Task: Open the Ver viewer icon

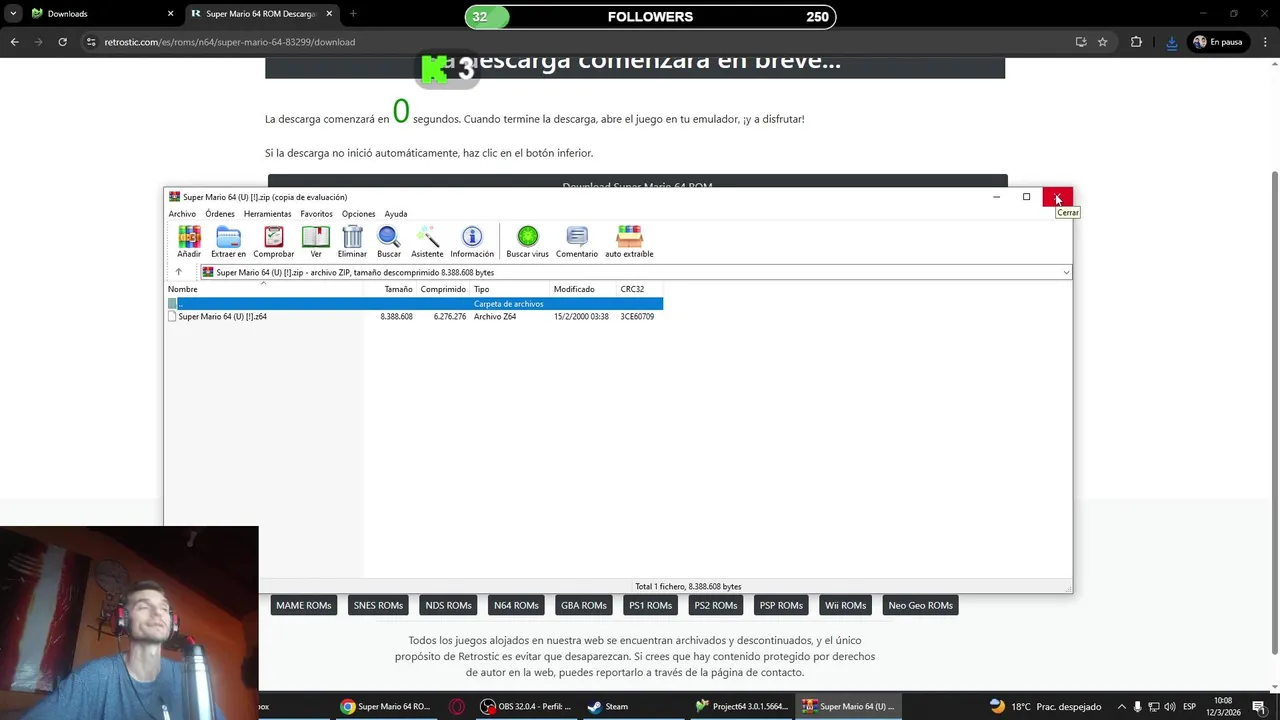Action: coord(316,242)
